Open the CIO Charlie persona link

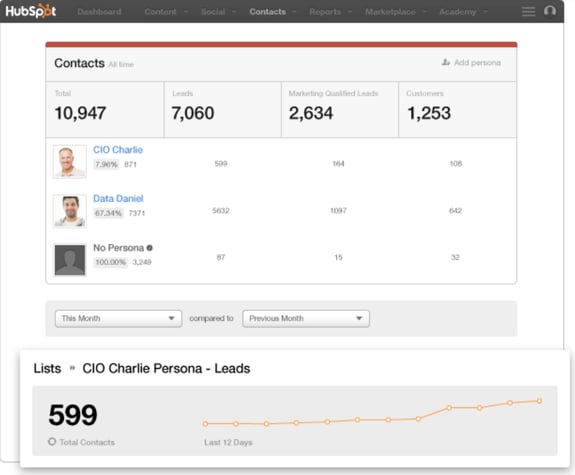(x=118, y=150)
